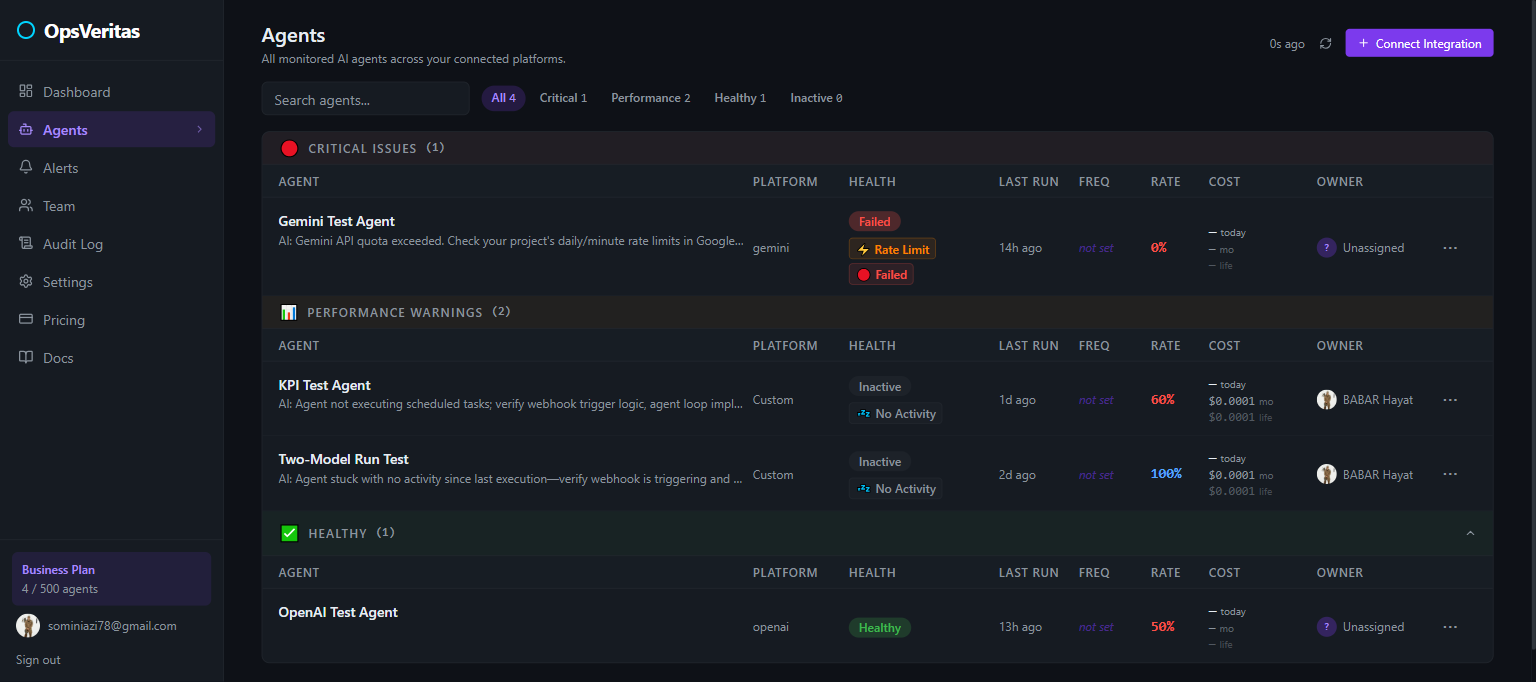The height and width of the screenshot is (682, 1536).
Task: Click the Agents robot icon in sidebar
Action: click(26, 130)
